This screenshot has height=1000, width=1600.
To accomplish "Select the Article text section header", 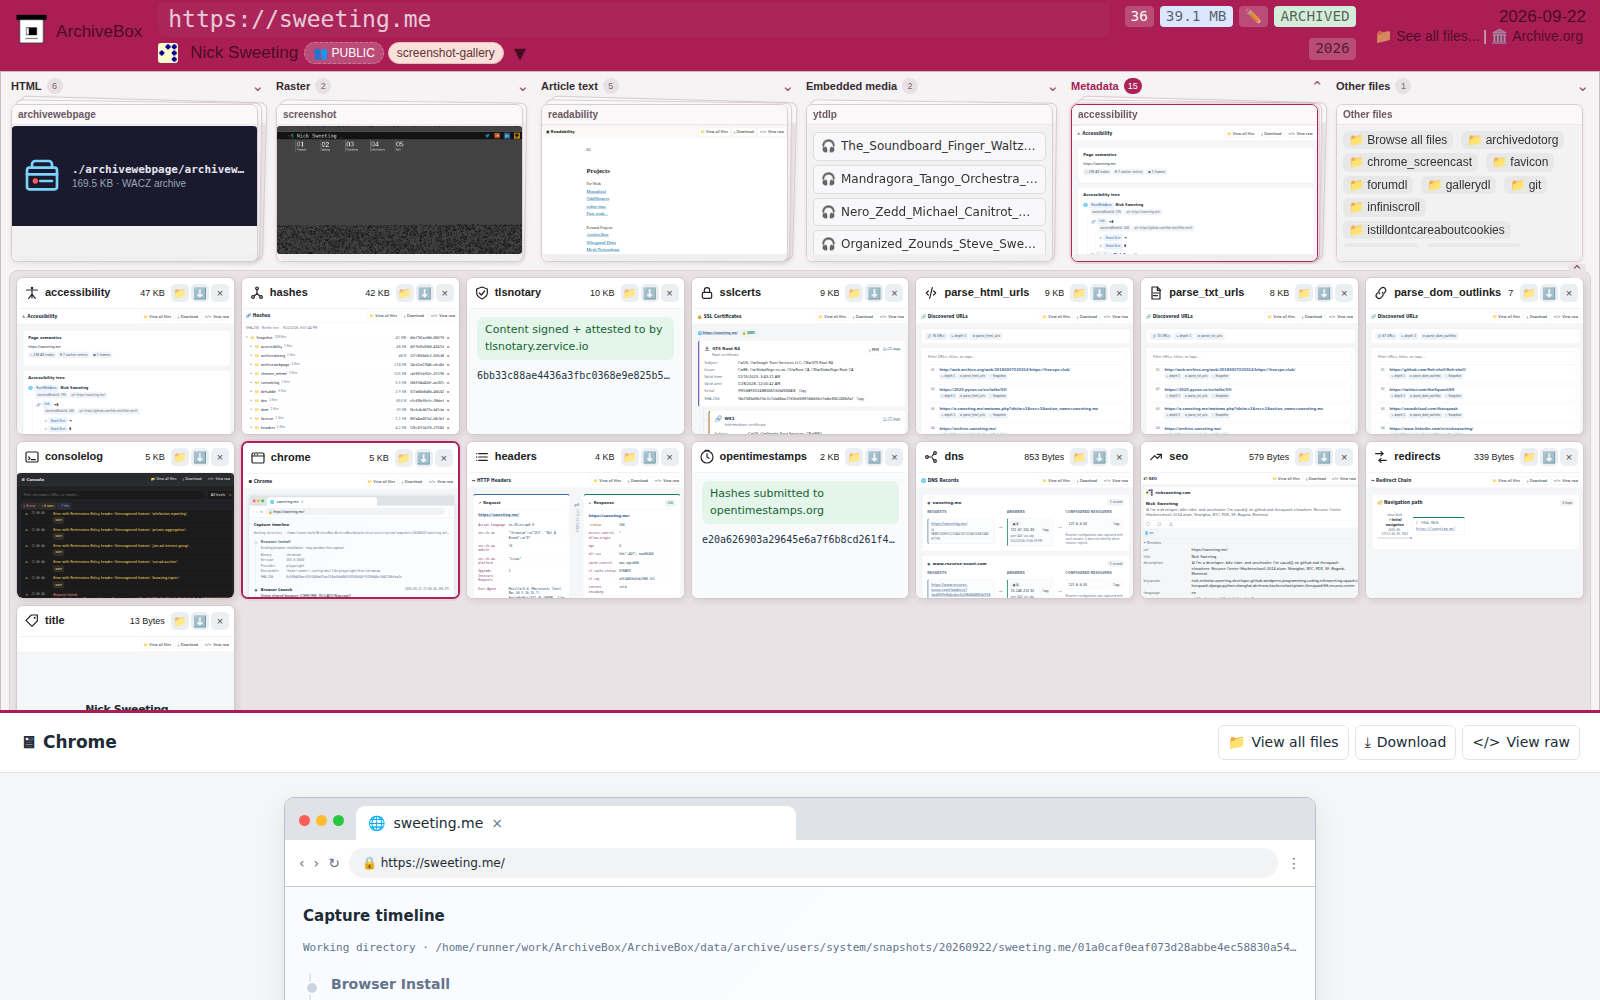I will [569, 86].
